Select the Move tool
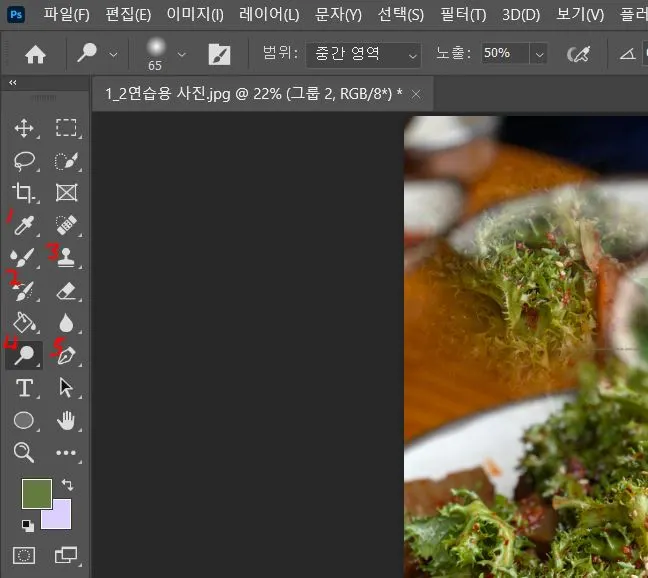 coord(24,128)
